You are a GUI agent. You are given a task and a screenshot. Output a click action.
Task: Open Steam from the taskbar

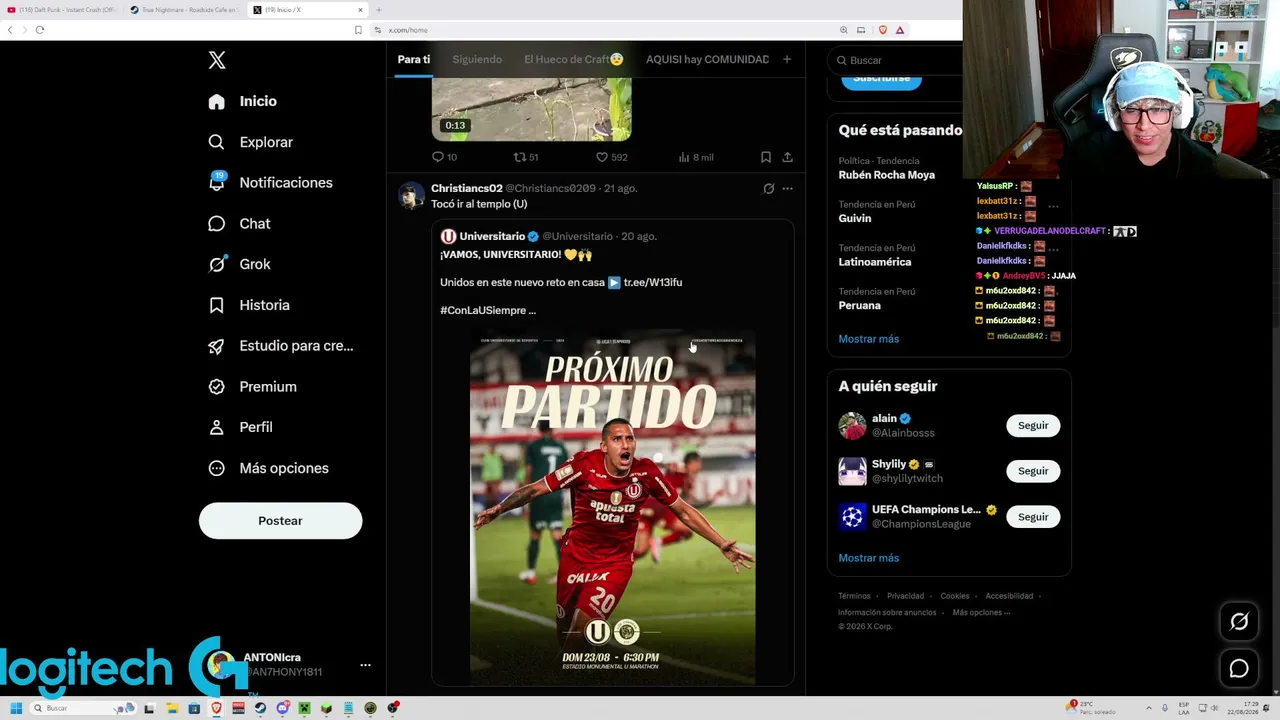coord(261,708)
